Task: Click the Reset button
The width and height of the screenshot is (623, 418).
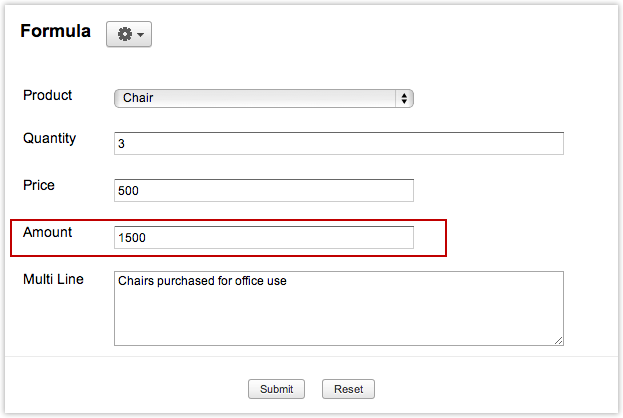Action: [x=347, y=389]
